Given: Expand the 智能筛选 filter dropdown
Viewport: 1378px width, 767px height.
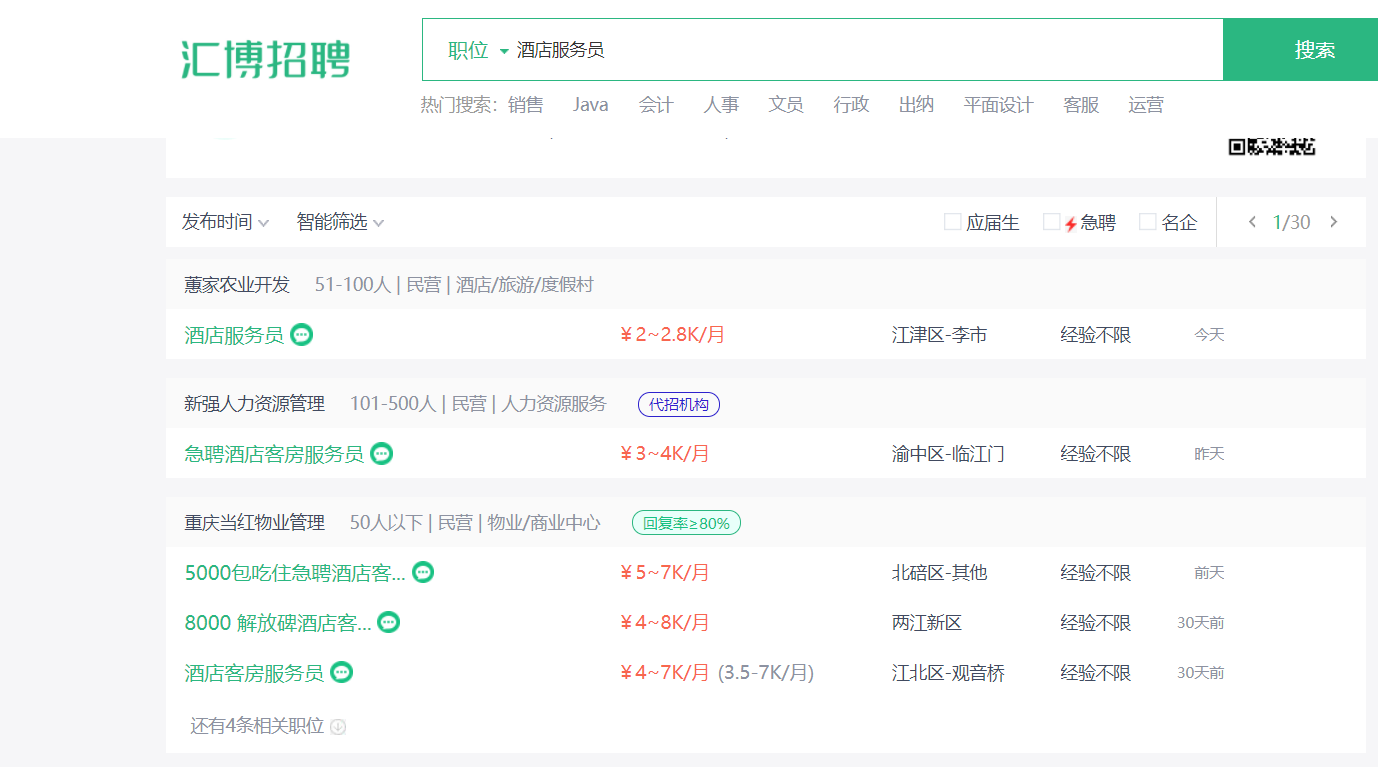Looking at the screenshot, I should [340, 222].
